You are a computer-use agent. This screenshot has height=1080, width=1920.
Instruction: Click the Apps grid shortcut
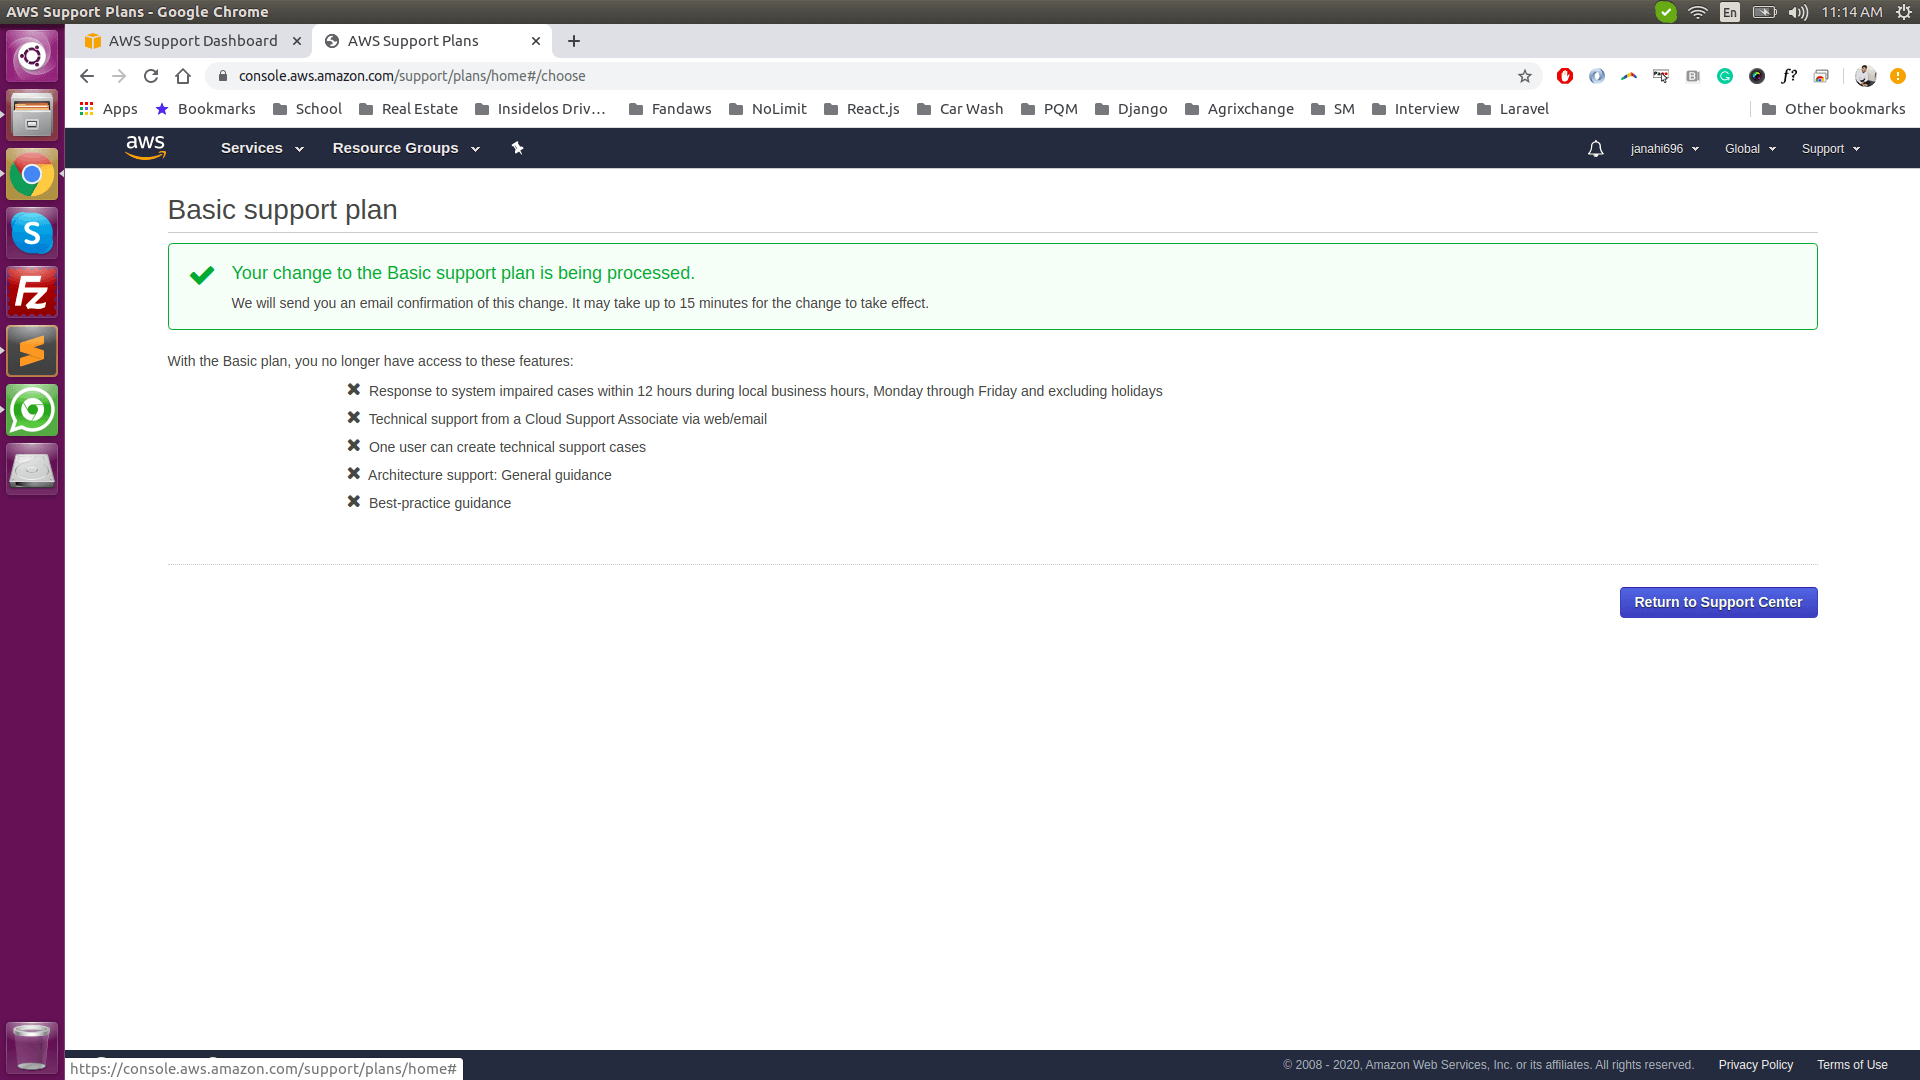109,109
